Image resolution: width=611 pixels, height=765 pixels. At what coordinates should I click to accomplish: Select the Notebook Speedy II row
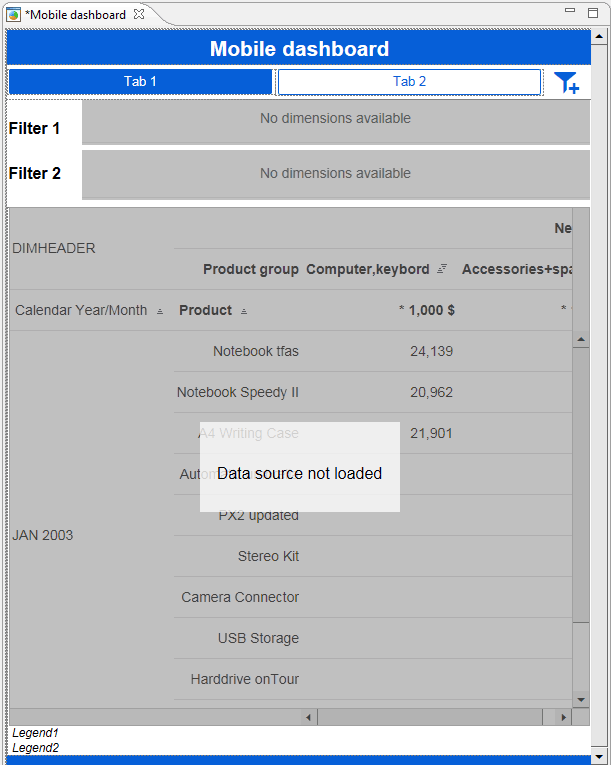[x=238, y=392]
